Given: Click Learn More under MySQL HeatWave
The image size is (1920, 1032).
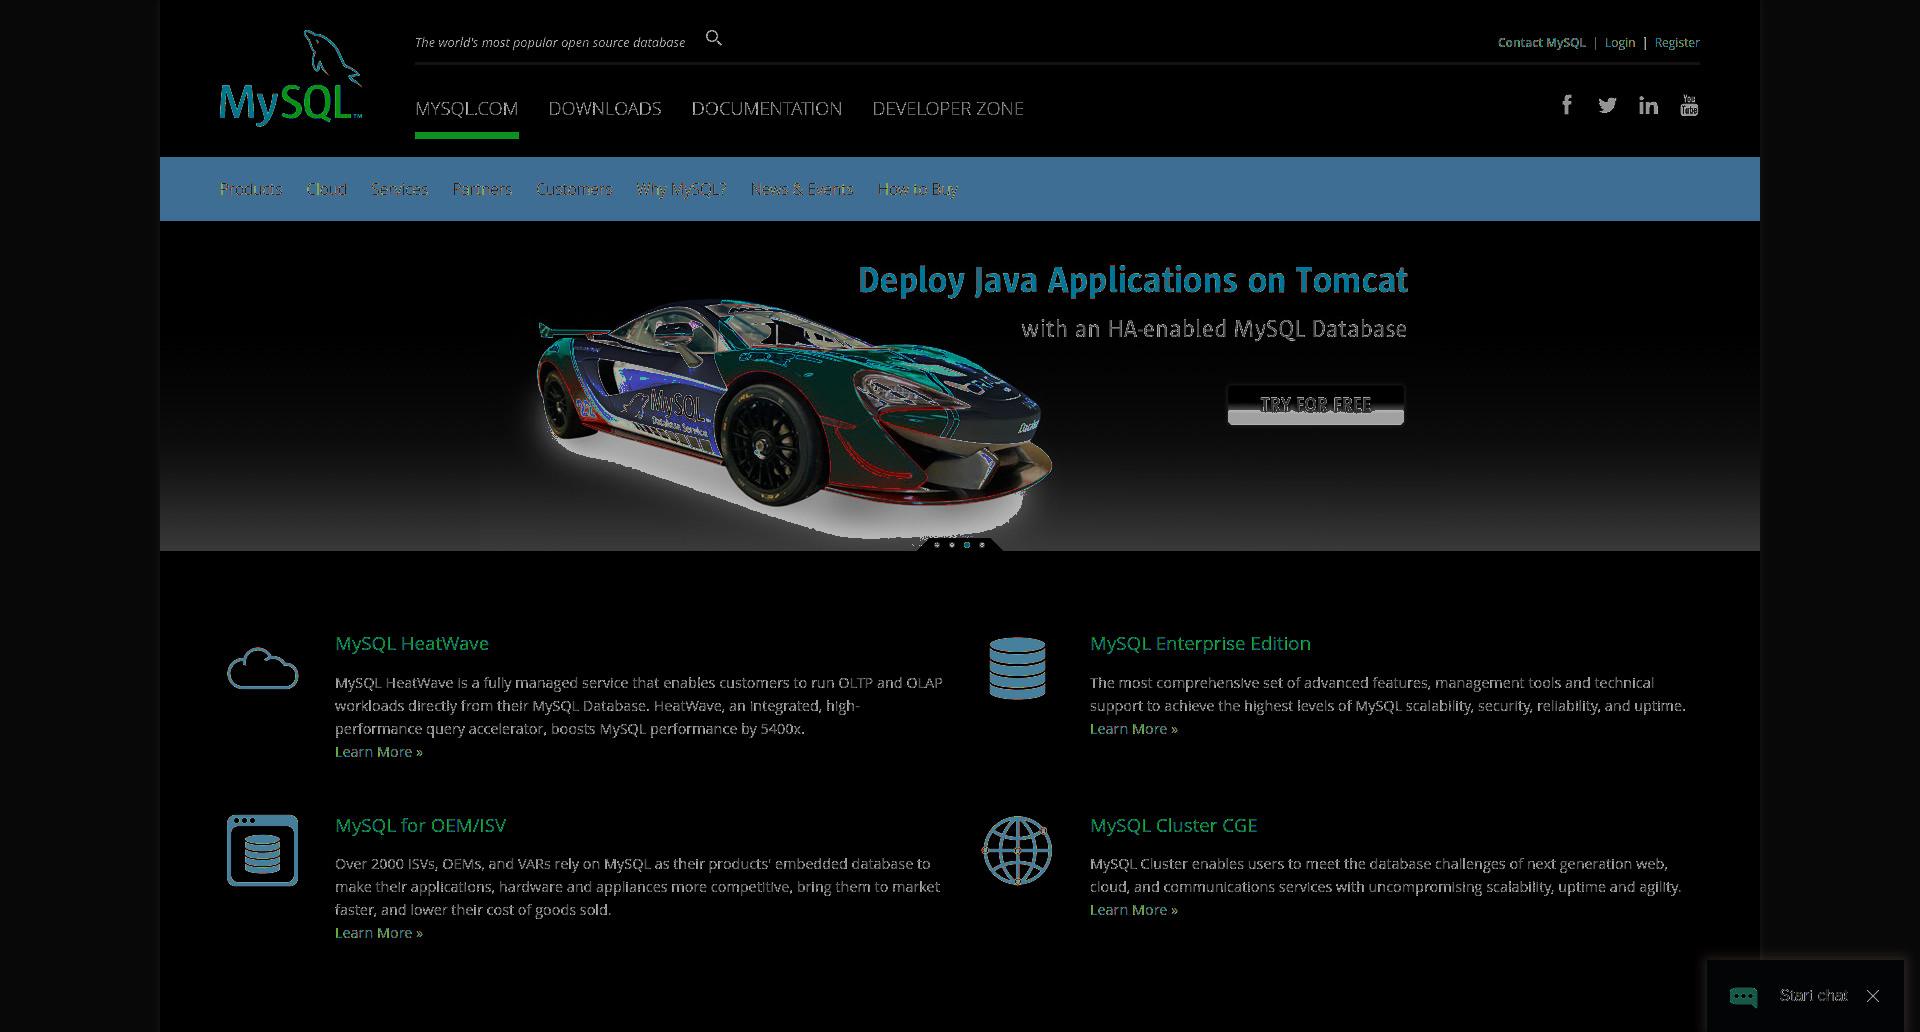Looking at the screenshot, I should pos(379,752).
